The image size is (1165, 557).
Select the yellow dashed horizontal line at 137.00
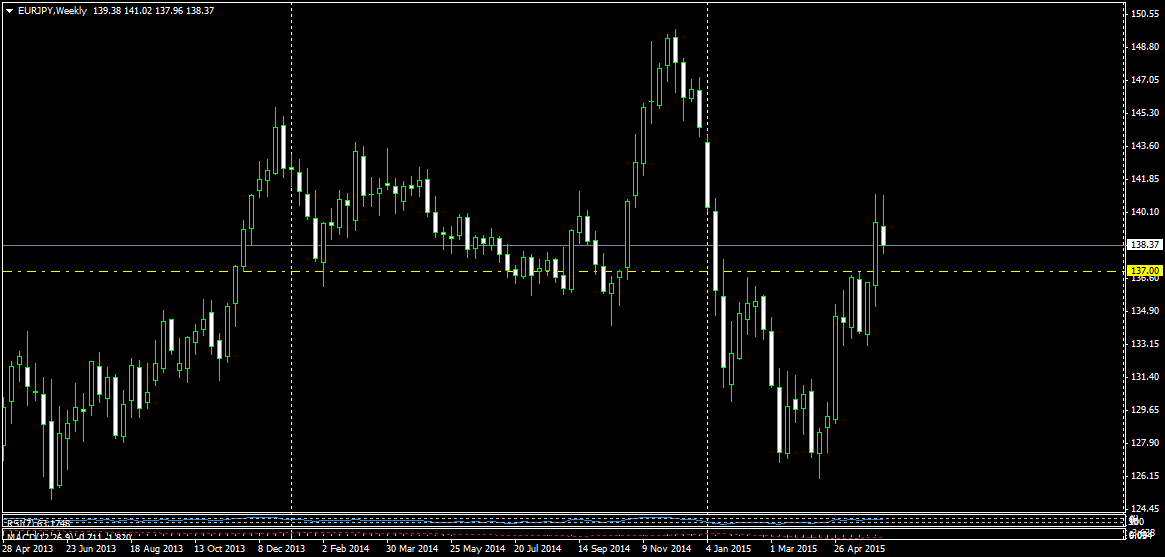[x=563, y=272]
